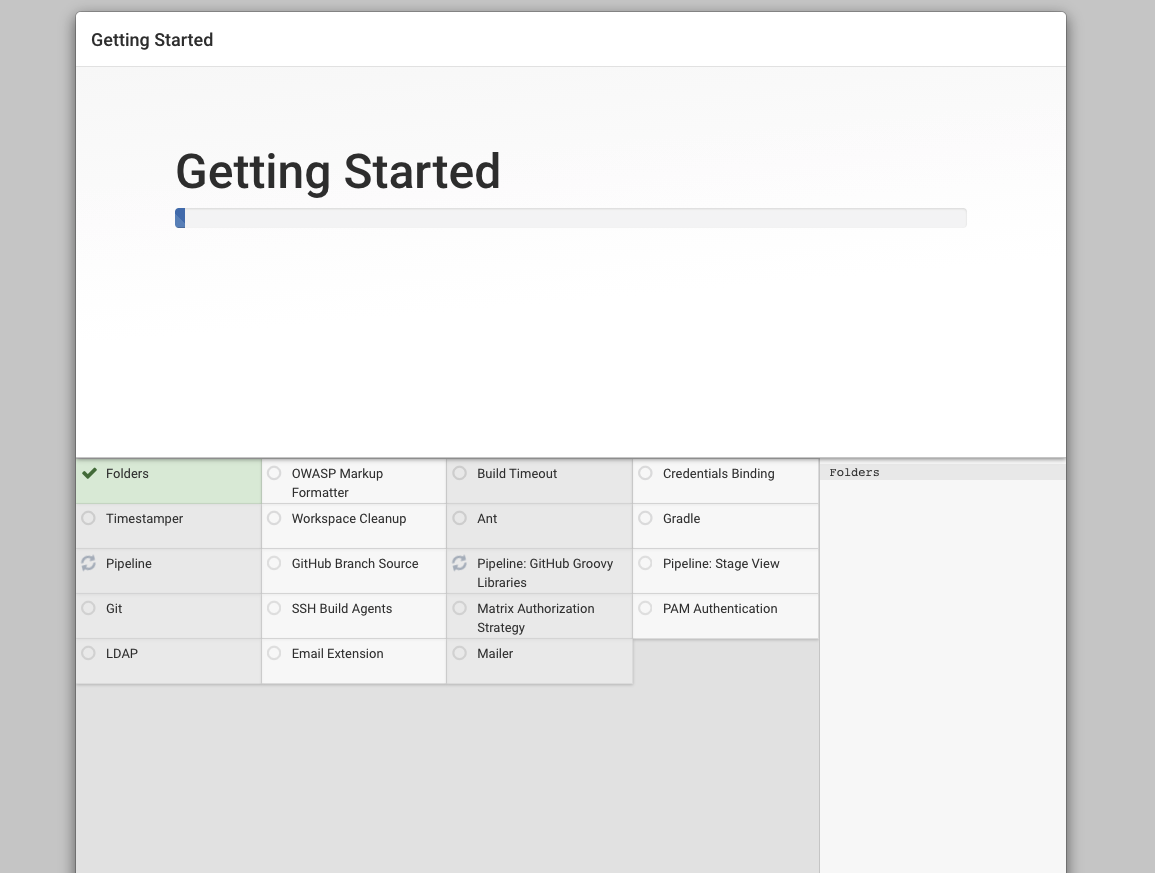Click the refresh icon beside Pipeline: GitHub Groovy Libraries
Viewport: 1155px width, 873px height.
coord(460,563)
